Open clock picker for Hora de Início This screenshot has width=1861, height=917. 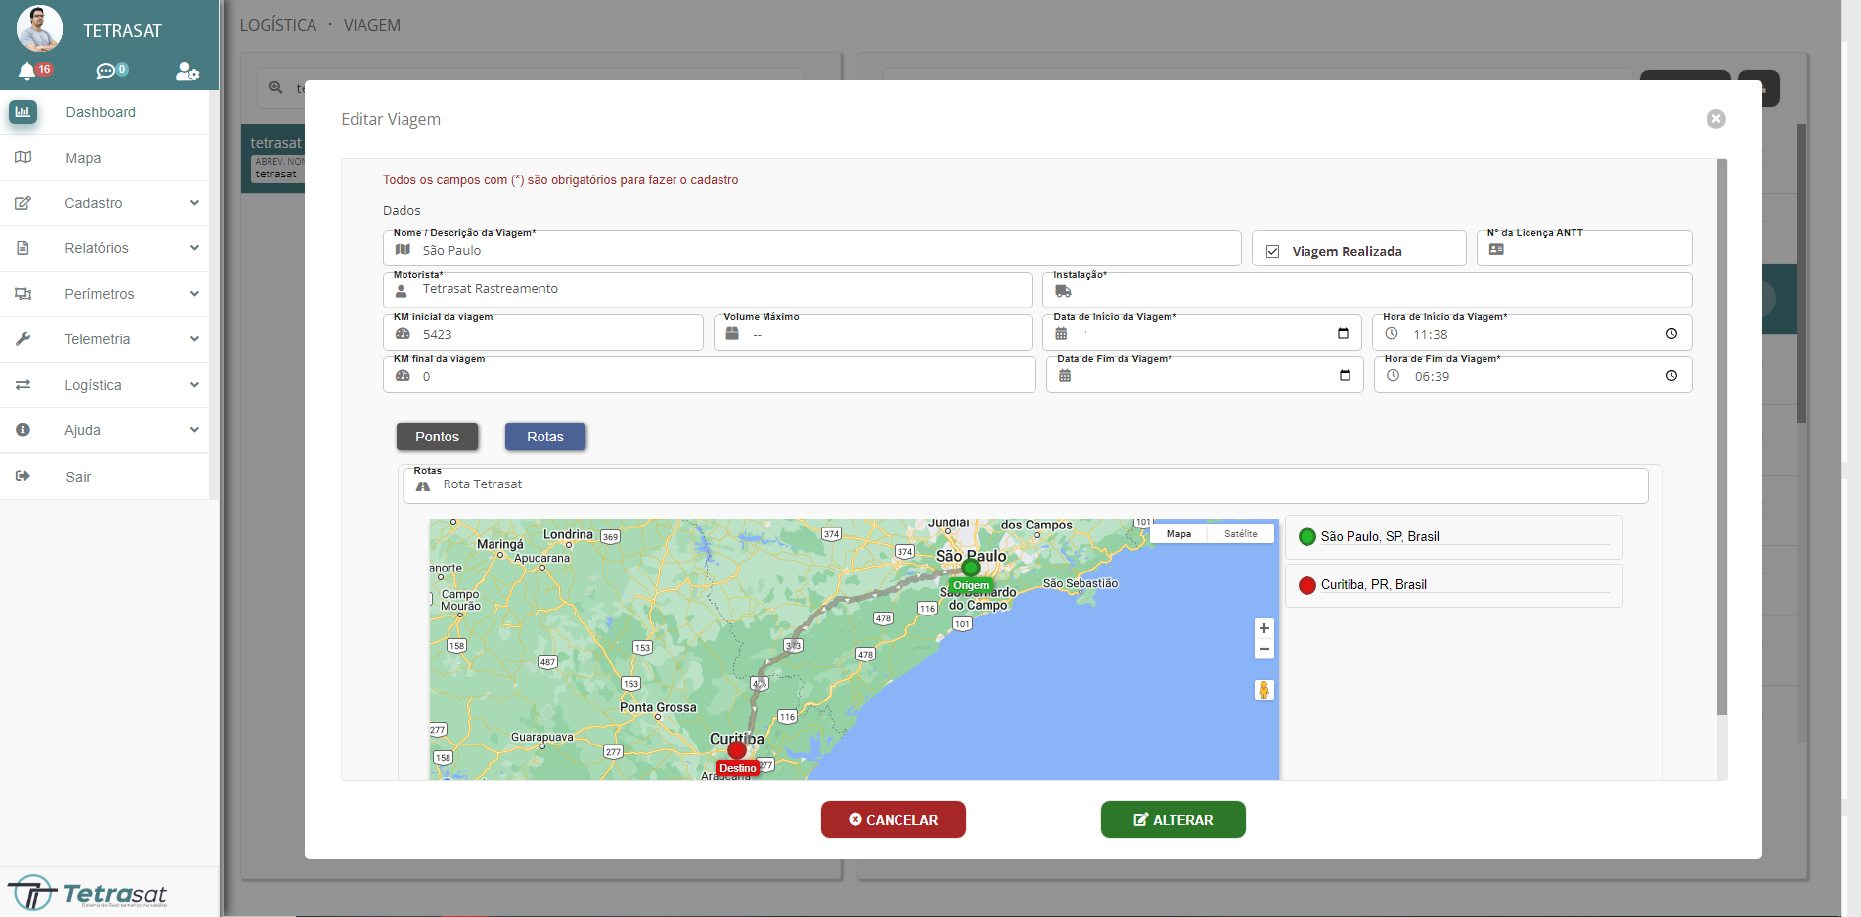1671,334
